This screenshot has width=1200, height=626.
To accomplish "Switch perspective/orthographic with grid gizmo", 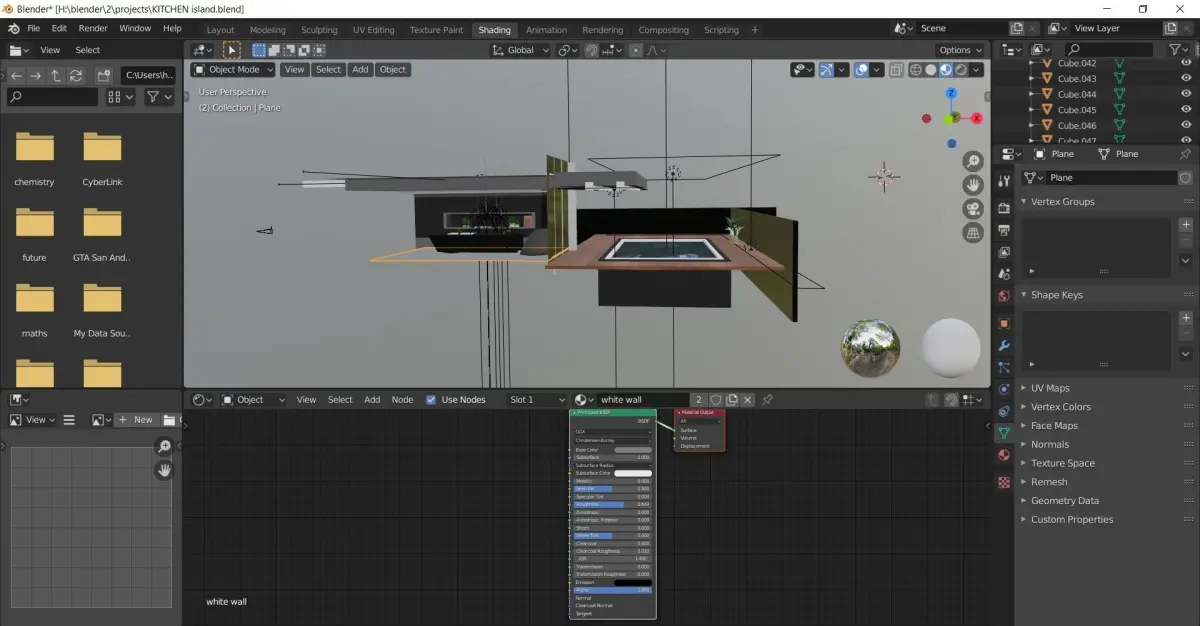I will pos(973,233).
